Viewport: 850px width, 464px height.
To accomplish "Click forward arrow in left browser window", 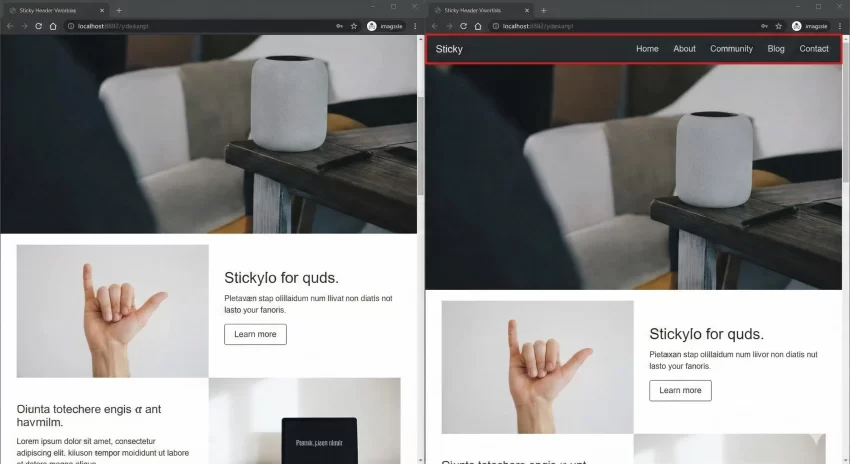I will coord(24,26).
